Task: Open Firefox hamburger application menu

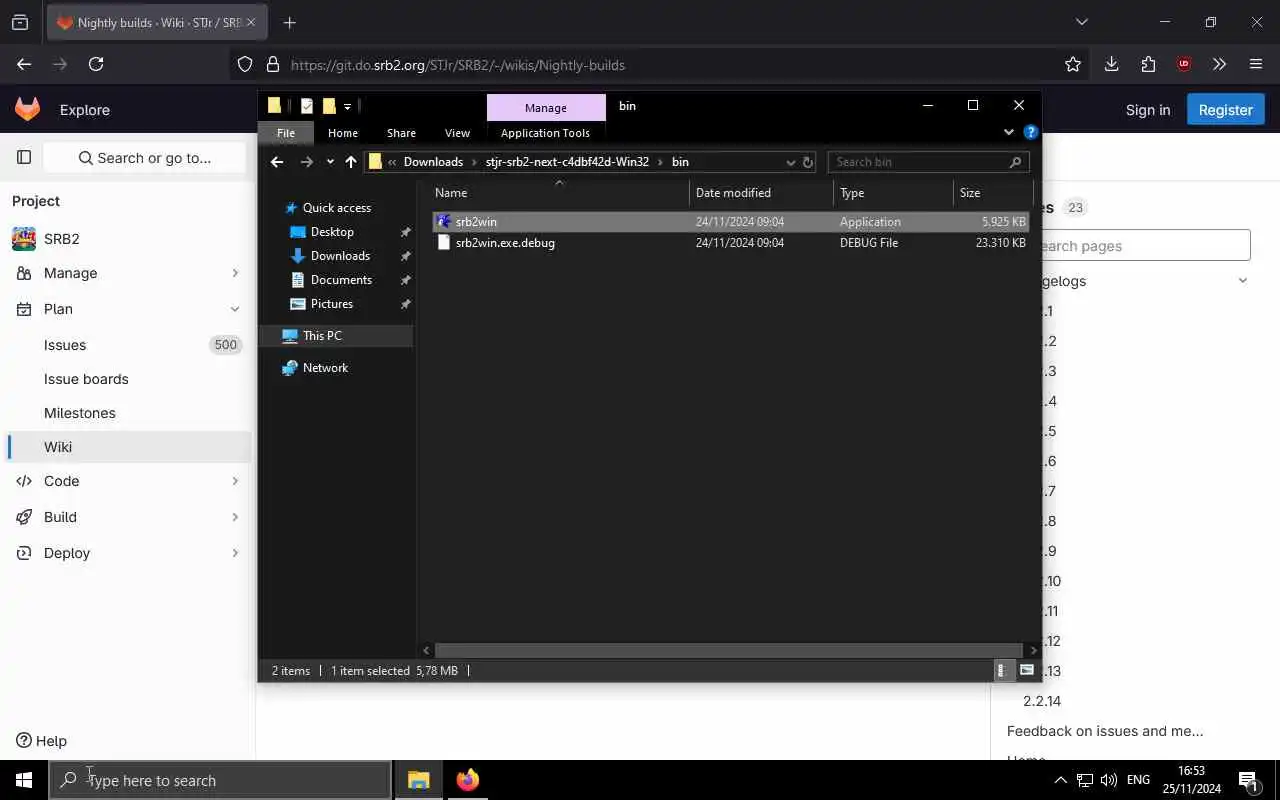Action: [x=1256, y=64]
